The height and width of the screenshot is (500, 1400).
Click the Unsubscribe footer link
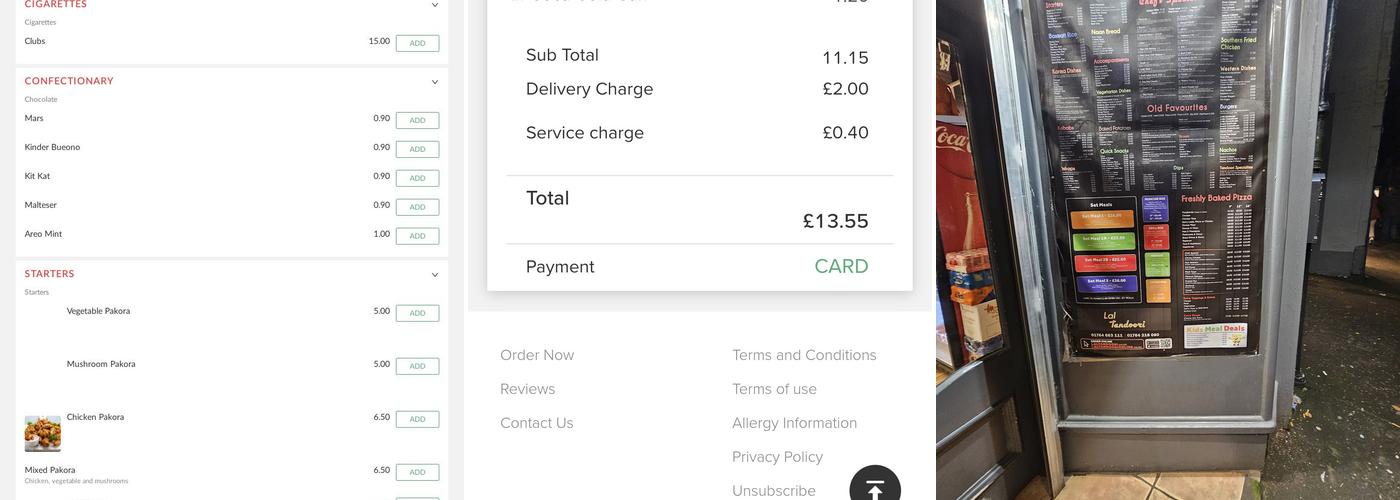tap(774, 490)
